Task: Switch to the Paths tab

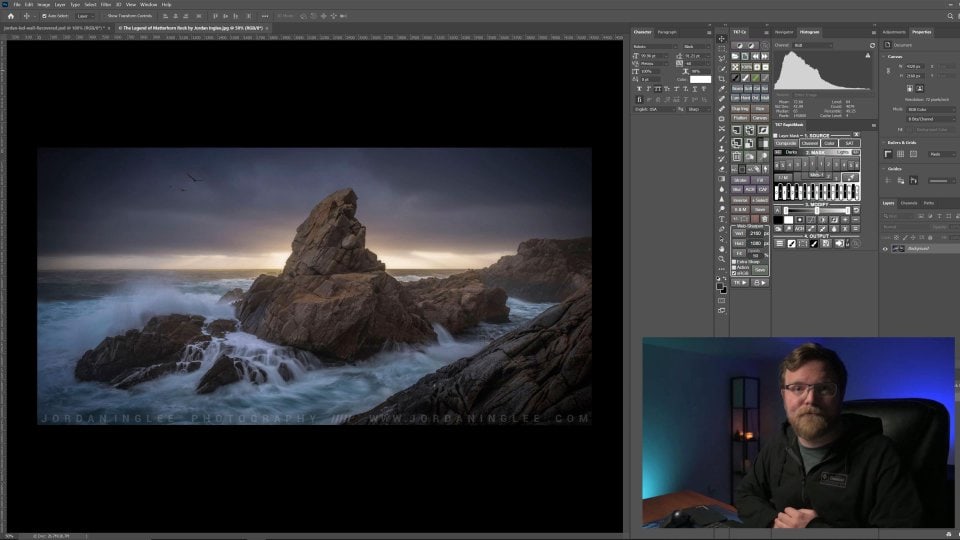Action: tap(929, 203)
